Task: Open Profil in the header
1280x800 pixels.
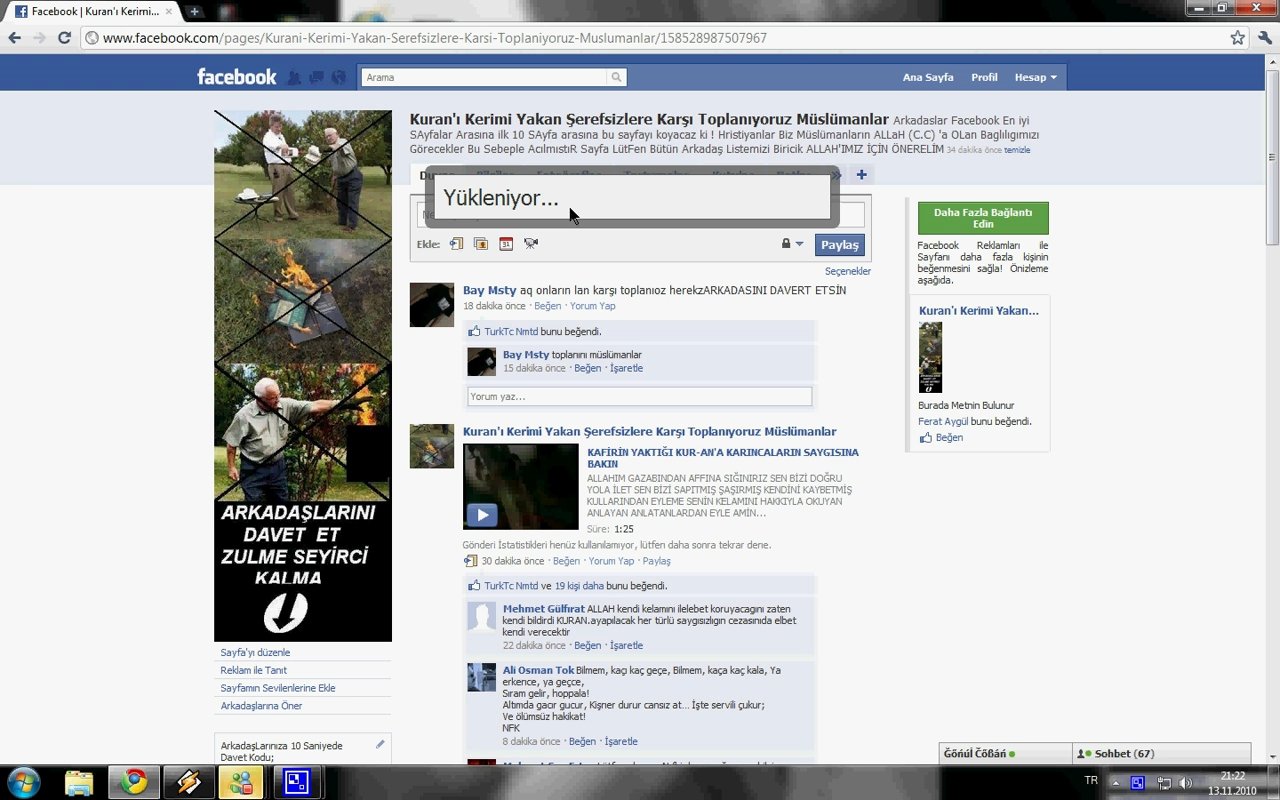Action: [x=984, y=77]
